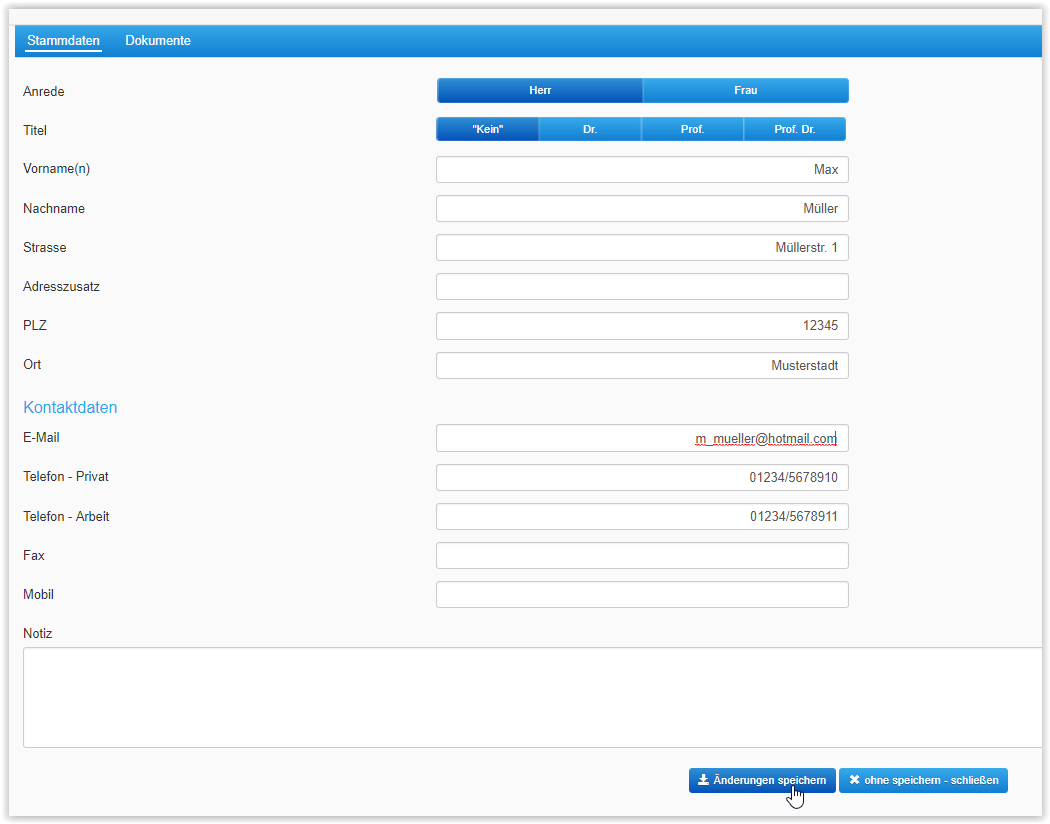Click the Ort field with Musterstadt
1050x824 pixels.
point(642,366)
